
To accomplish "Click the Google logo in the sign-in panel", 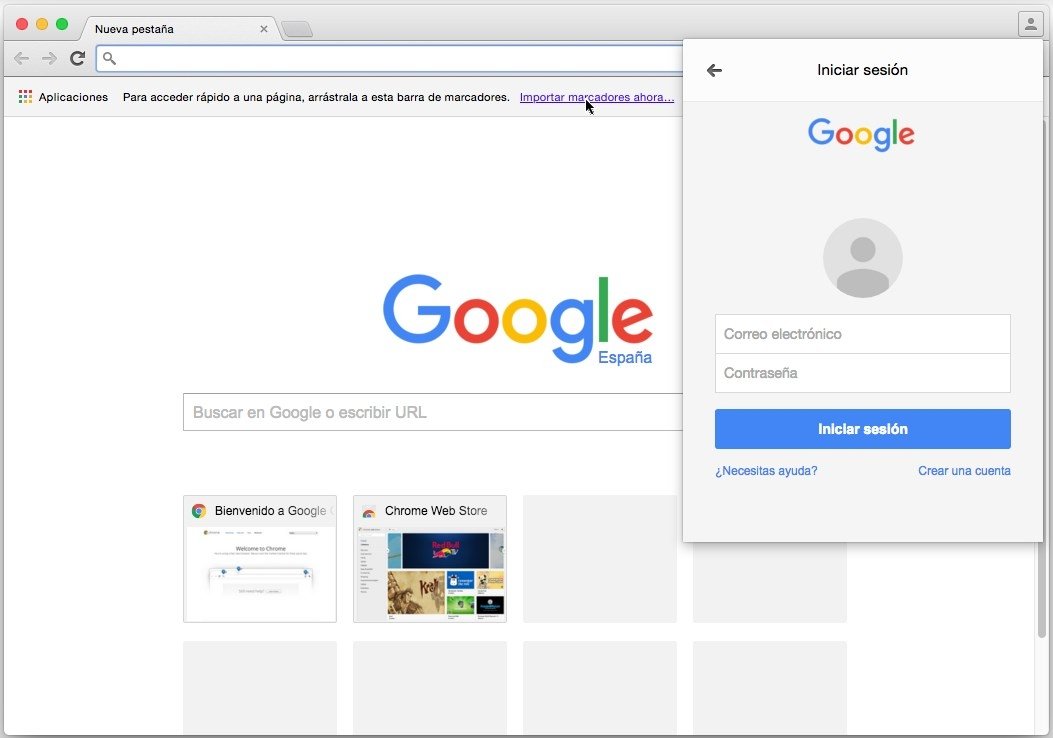I will point(861,134).
